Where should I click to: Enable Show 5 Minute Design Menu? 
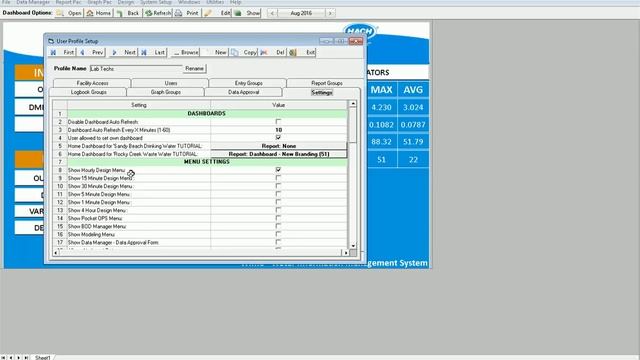(x=278, y=194)
